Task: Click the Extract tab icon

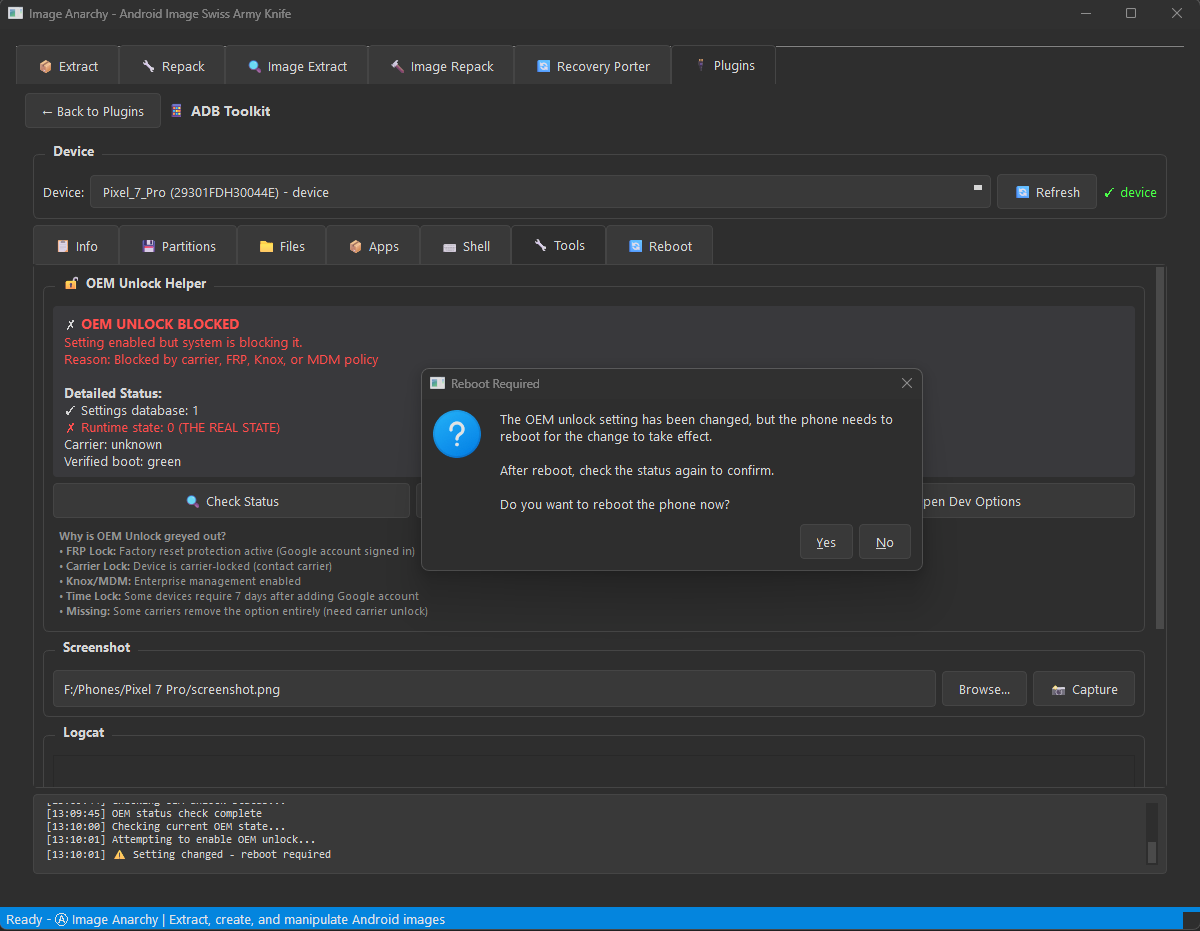Action: tap(47, 65)
